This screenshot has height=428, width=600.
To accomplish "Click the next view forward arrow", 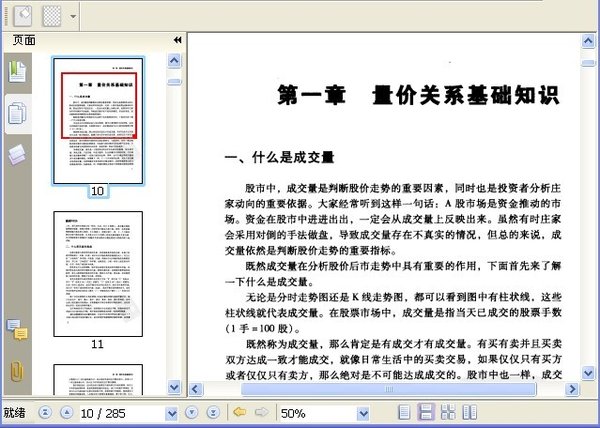I will [x=262, y=412].
